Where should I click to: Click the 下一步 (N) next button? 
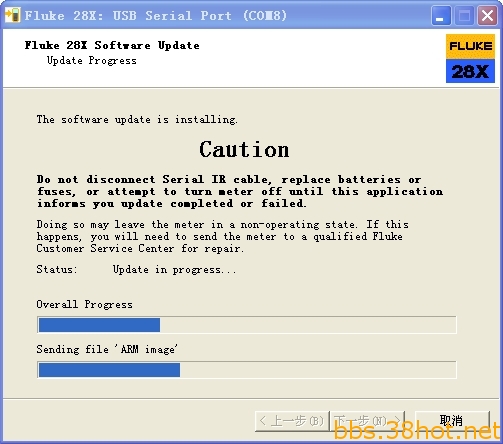[367, 421]
